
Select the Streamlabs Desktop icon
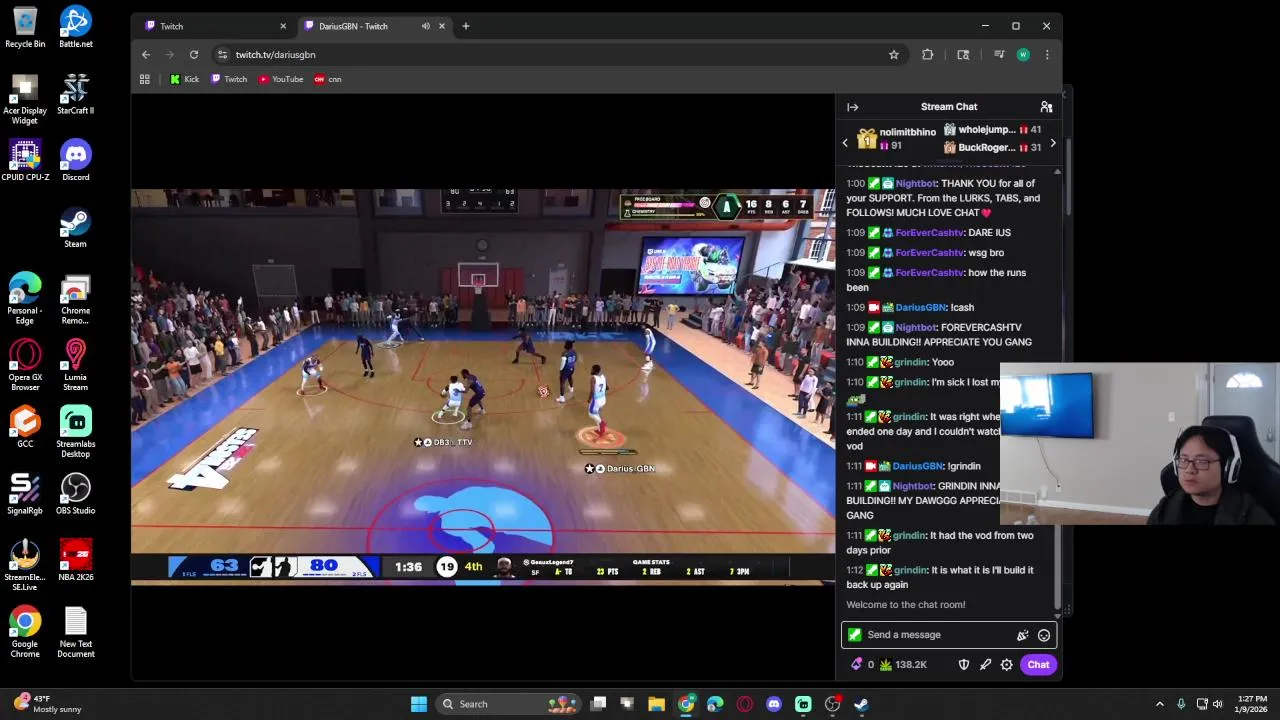click(x=76, y=432)
